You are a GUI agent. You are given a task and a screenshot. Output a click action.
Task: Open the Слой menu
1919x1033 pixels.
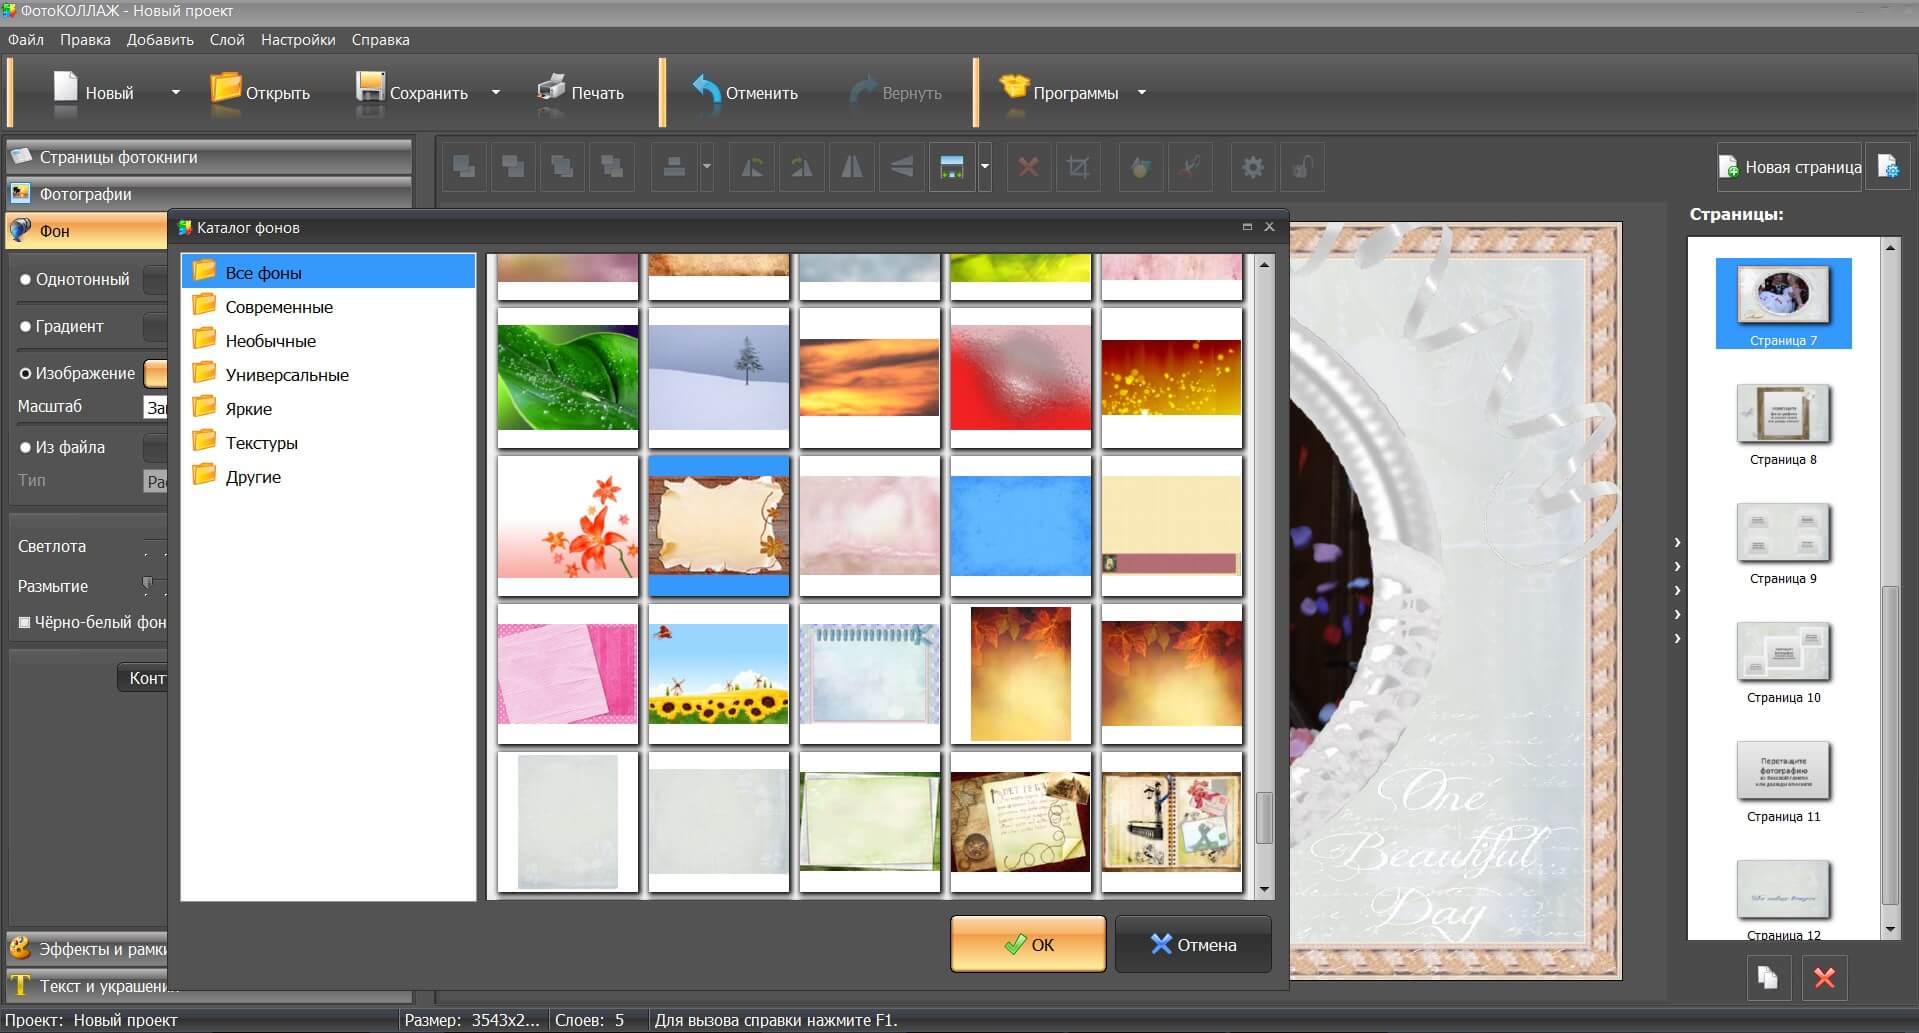227,40
